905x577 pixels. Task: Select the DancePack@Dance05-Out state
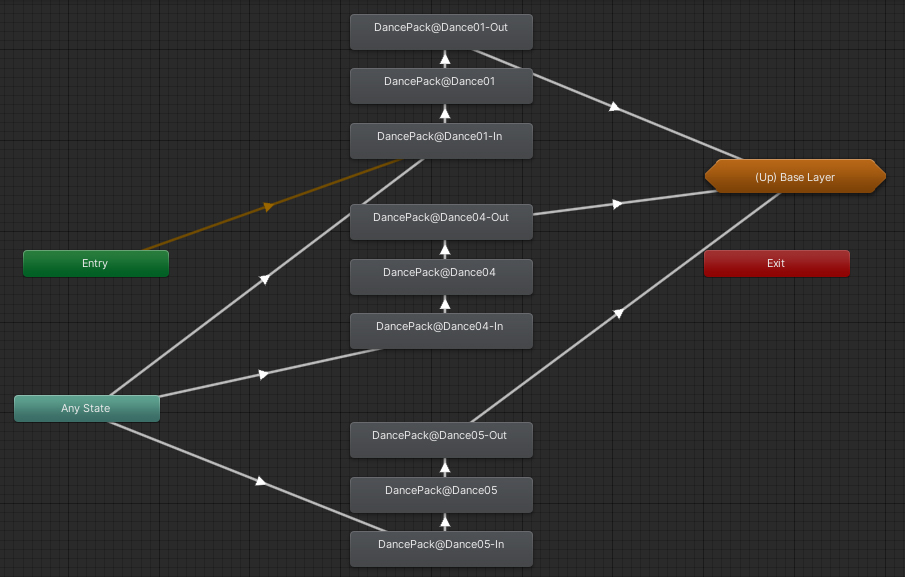point(440,436)
